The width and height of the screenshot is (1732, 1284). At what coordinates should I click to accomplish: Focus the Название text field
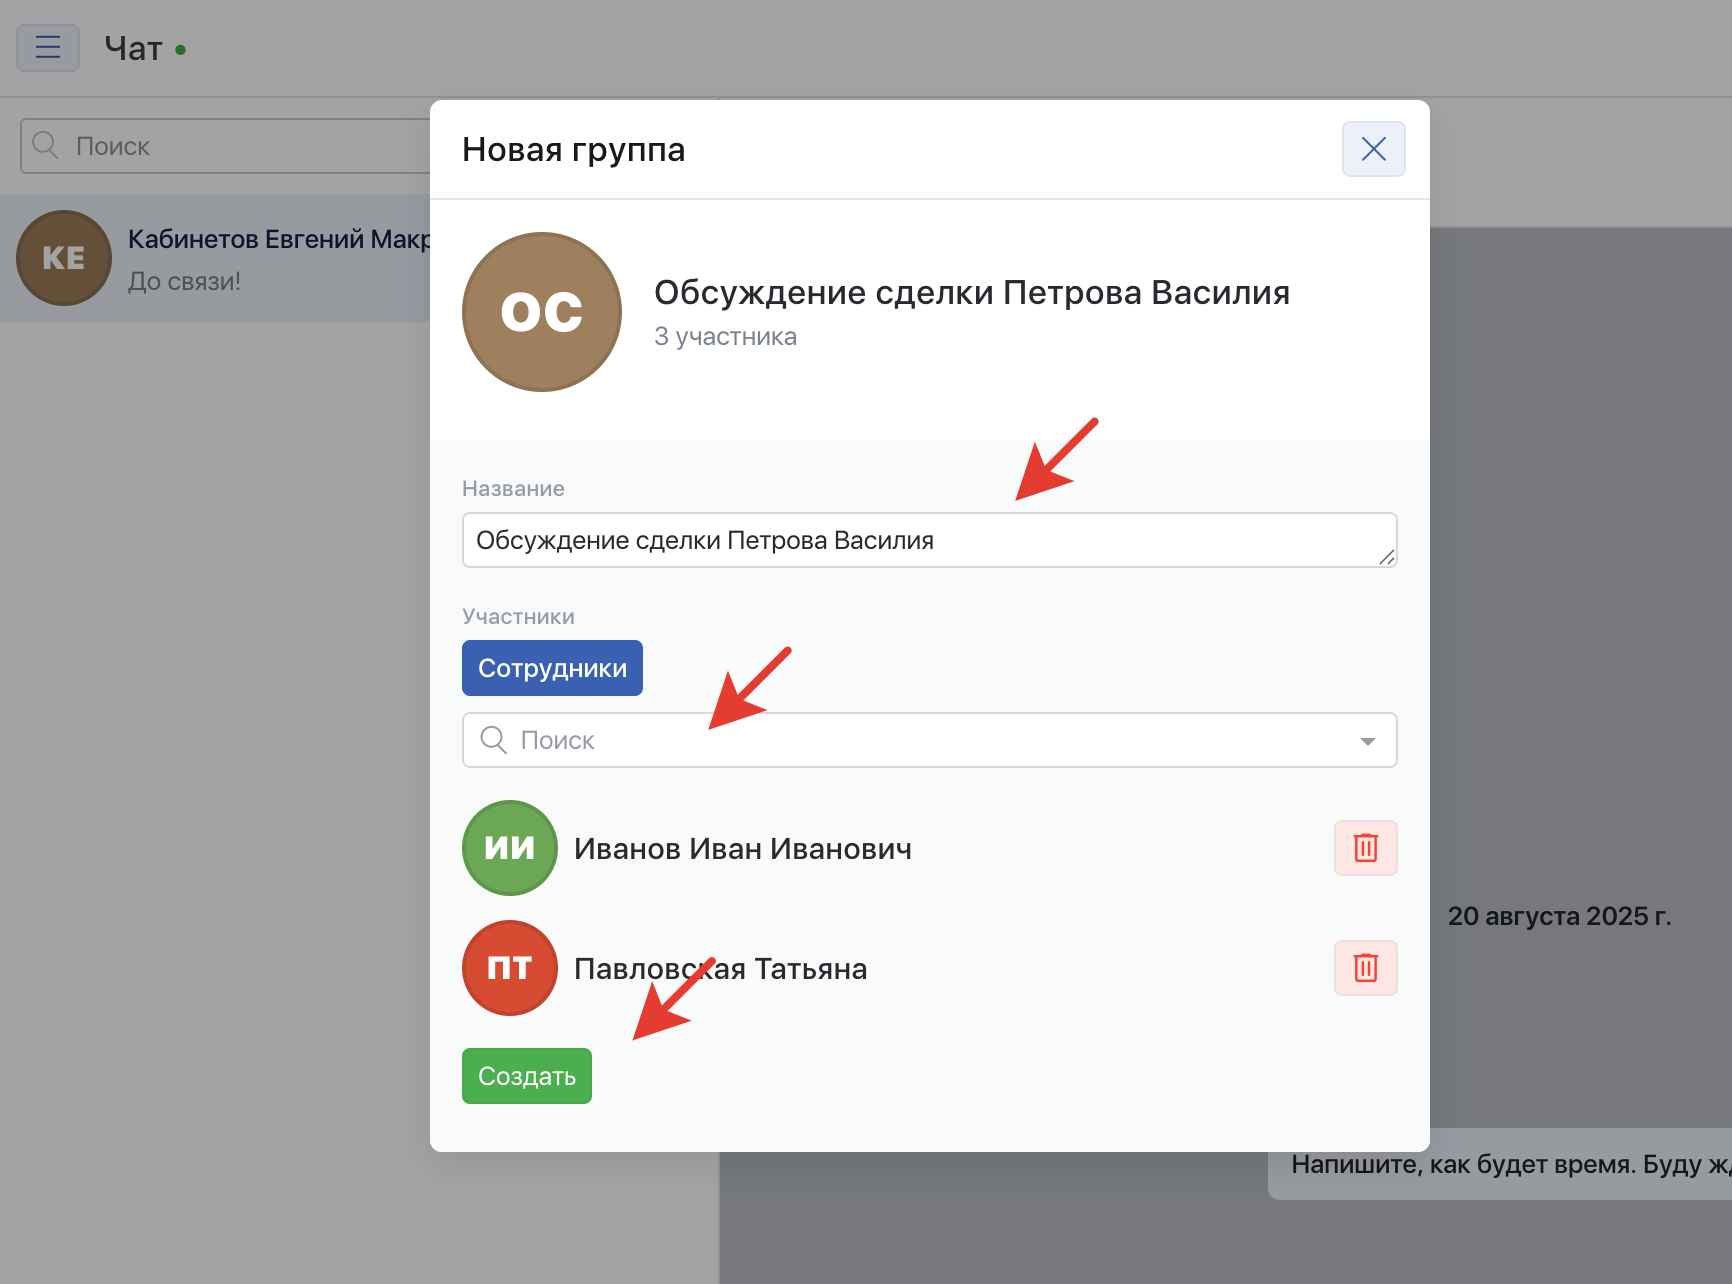click(920, 540)
